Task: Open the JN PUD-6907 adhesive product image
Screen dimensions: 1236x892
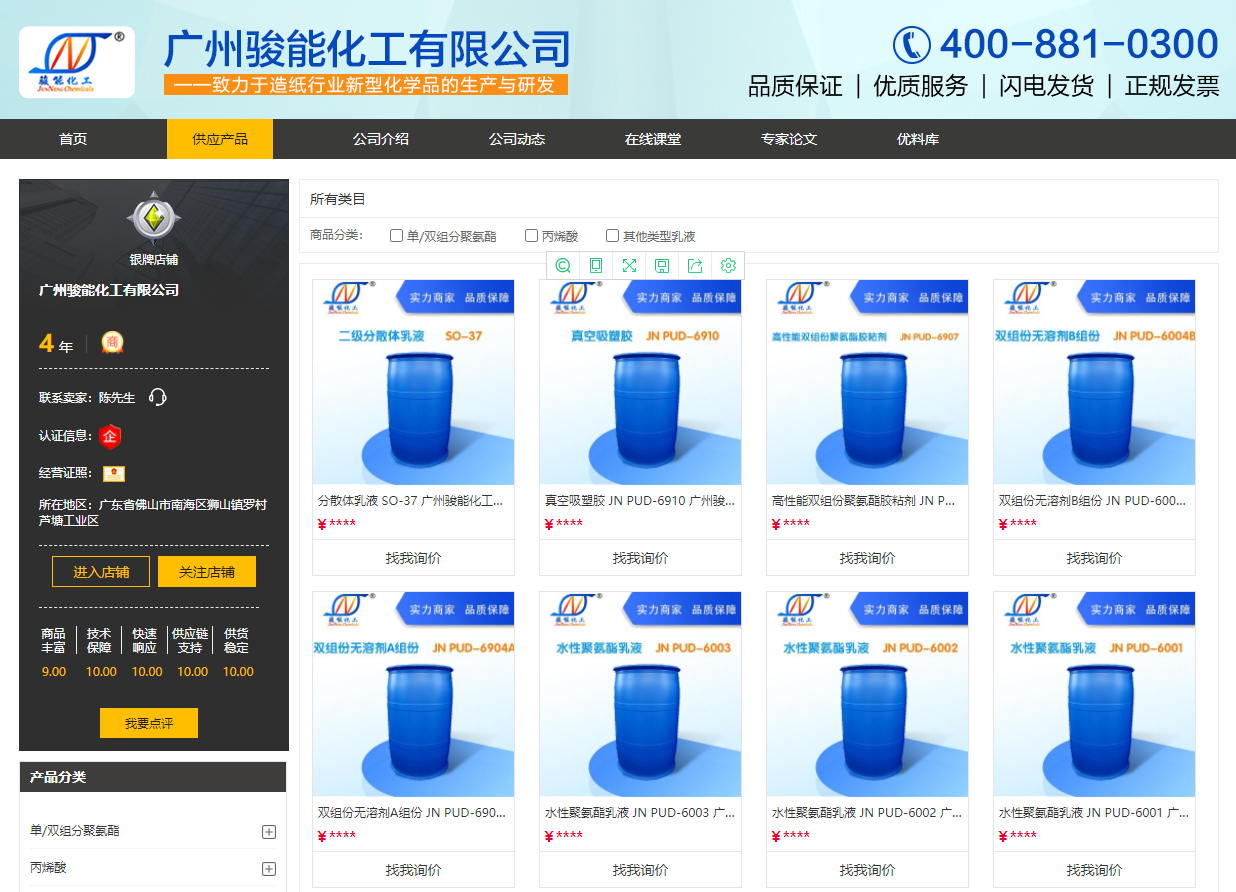Action: coord(868,382)
